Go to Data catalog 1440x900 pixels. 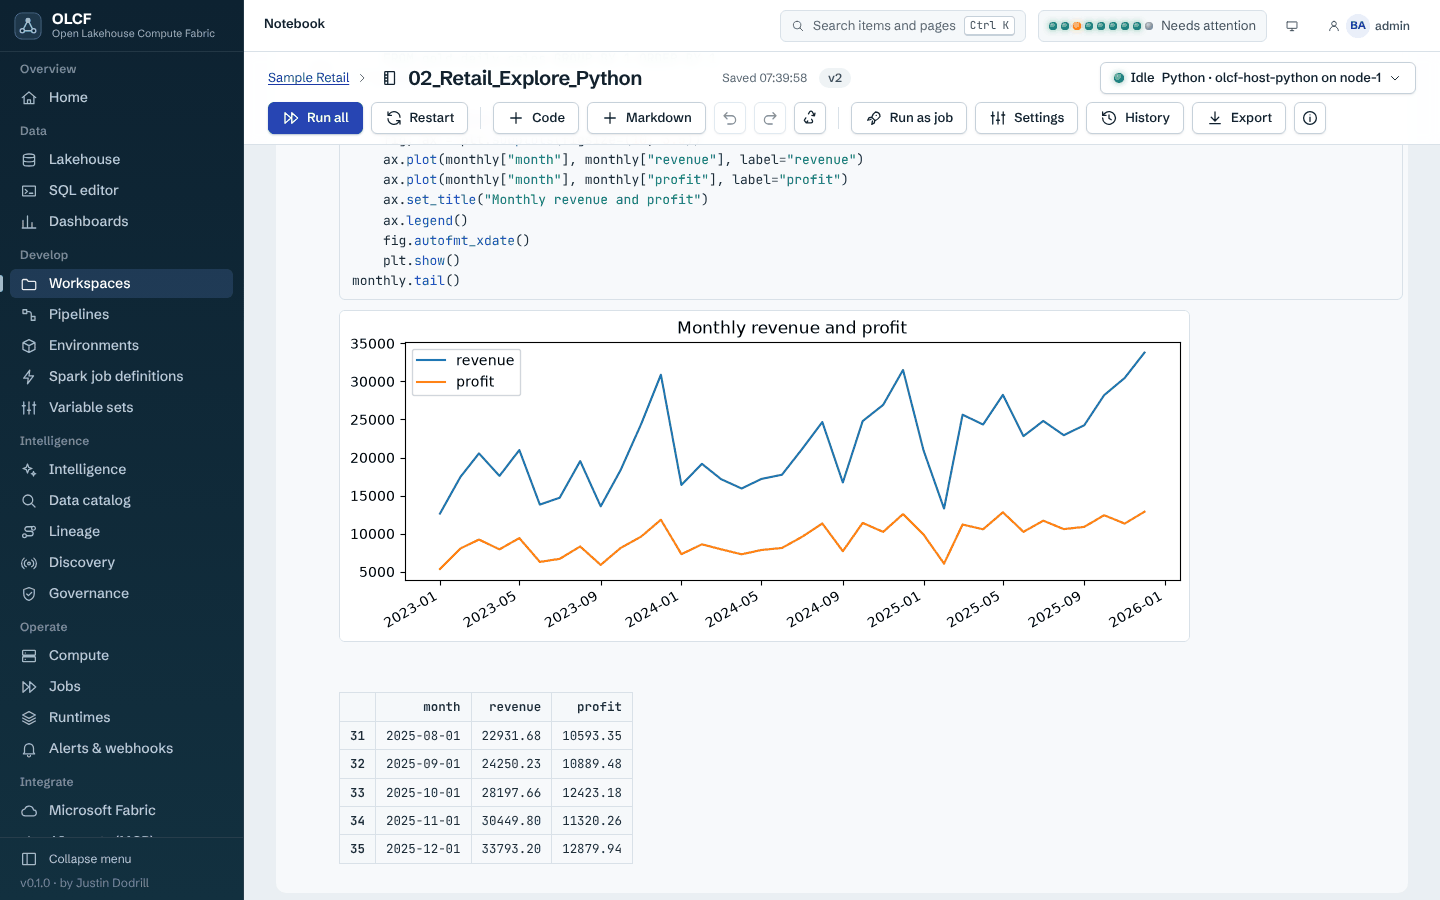pos(121,500)
